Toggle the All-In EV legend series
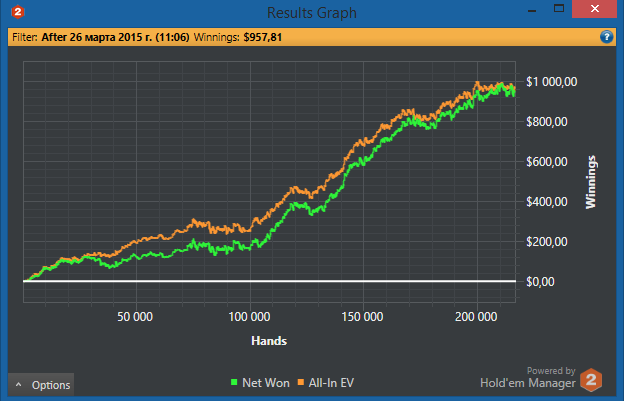 [x=326, y=383]
